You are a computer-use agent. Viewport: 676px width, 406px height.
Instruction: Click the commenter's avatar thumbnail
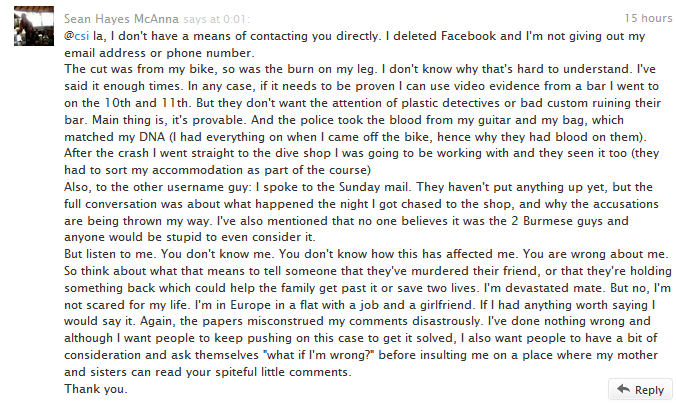pos(27,29)
